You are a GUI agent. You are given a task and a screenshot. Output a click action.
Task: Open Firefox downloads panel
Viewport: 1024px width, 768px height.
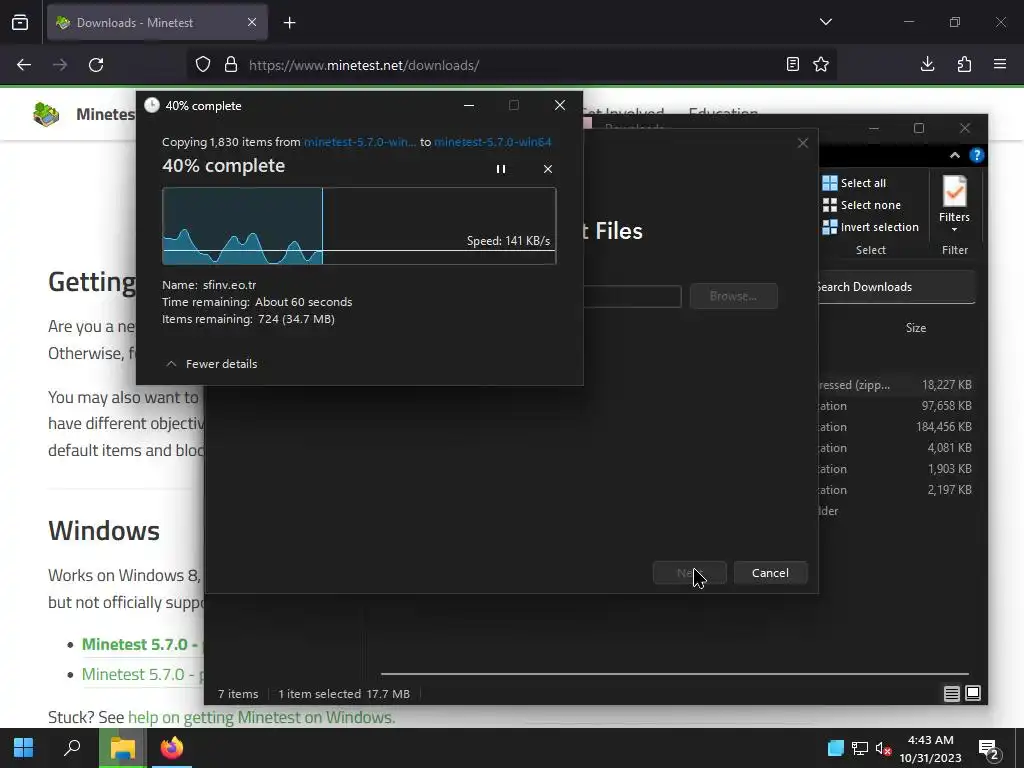(x=927, y=64)
